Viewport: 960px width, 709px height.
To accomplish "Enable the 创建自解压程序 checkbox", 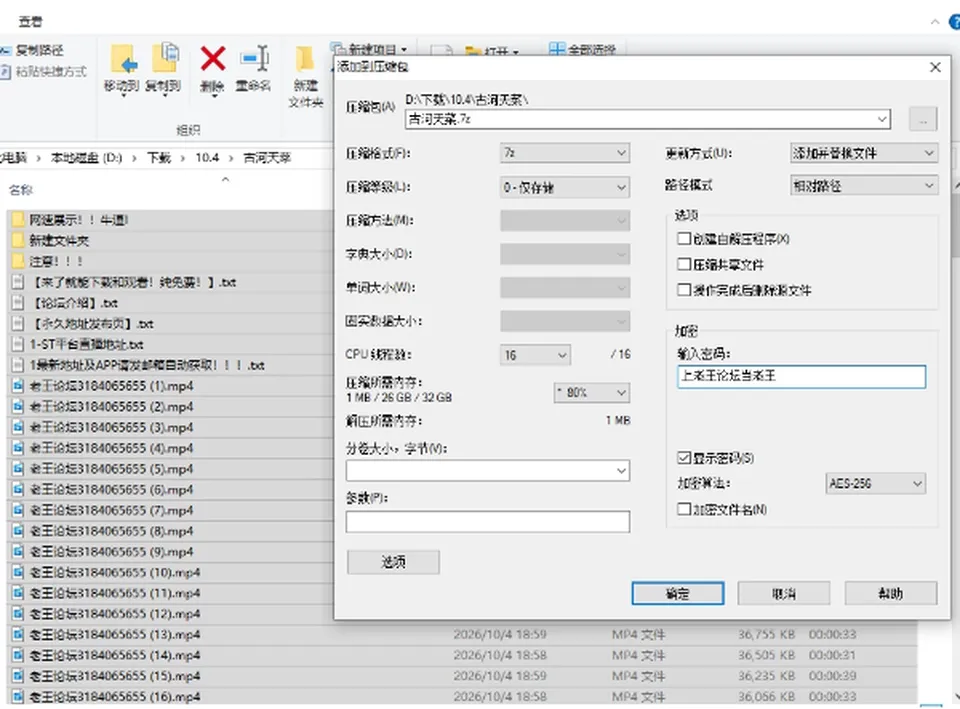I will tap(684, 238).
